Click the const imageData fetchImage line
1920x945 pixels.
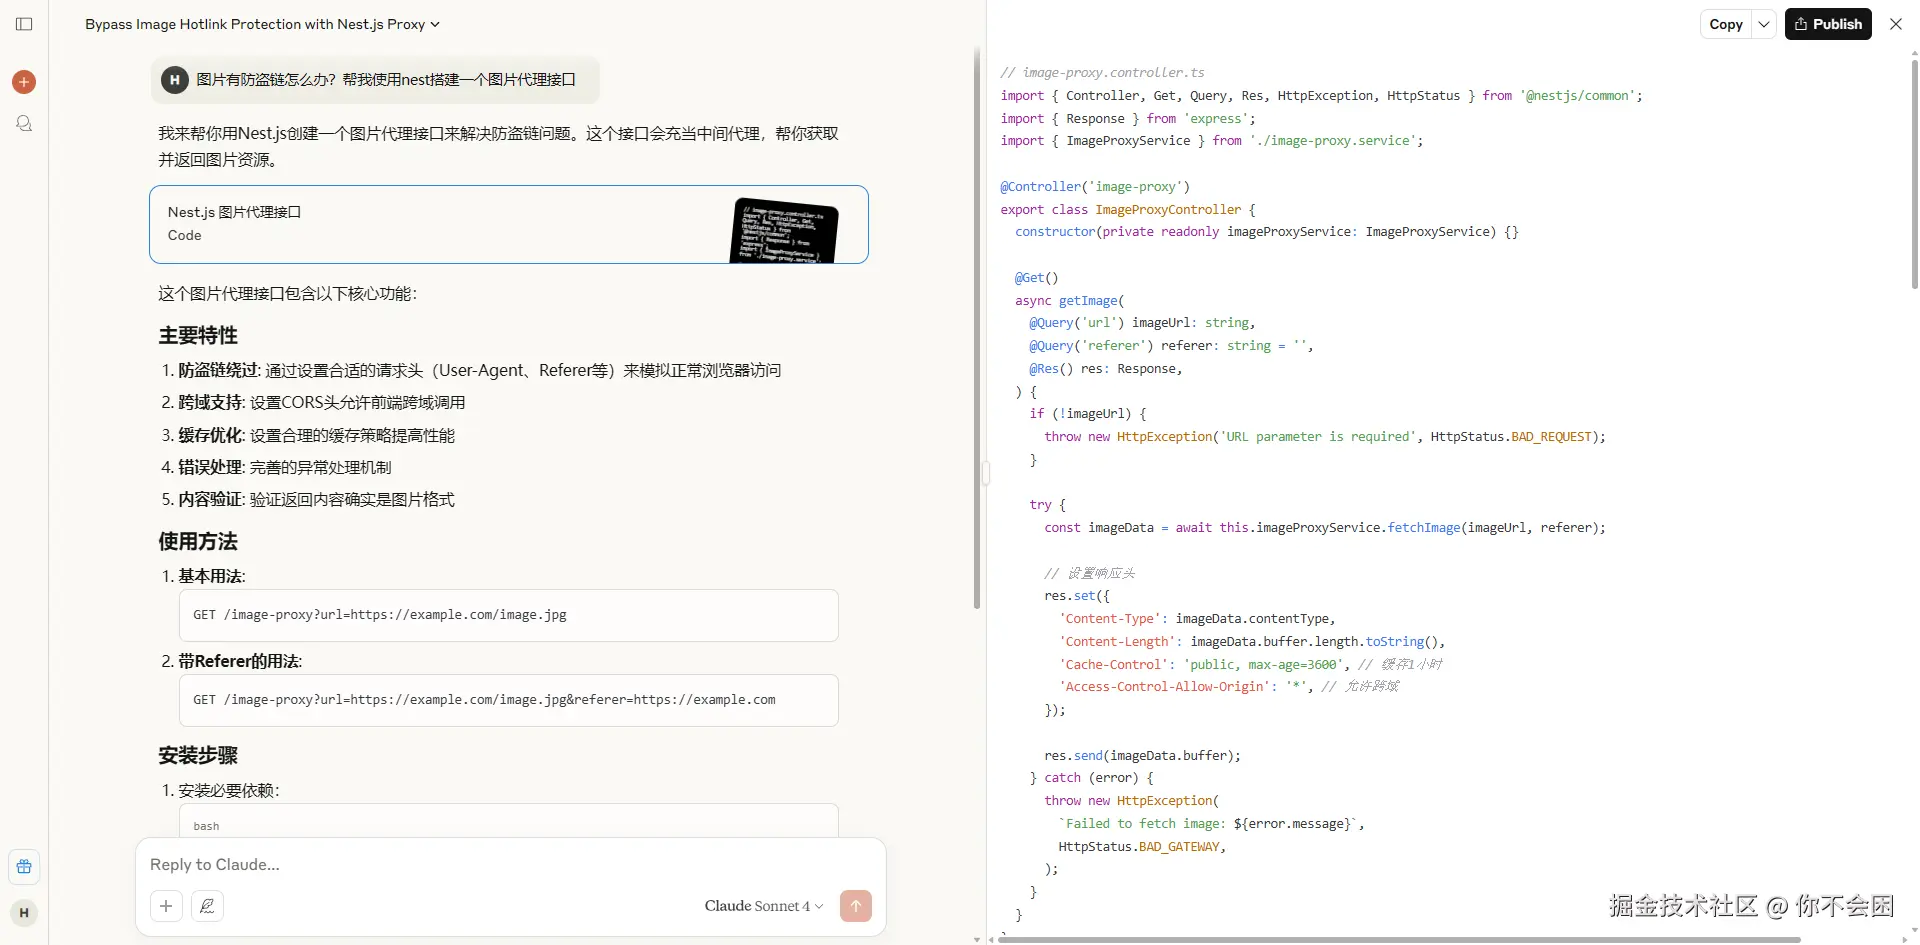tap(1325, 528)
